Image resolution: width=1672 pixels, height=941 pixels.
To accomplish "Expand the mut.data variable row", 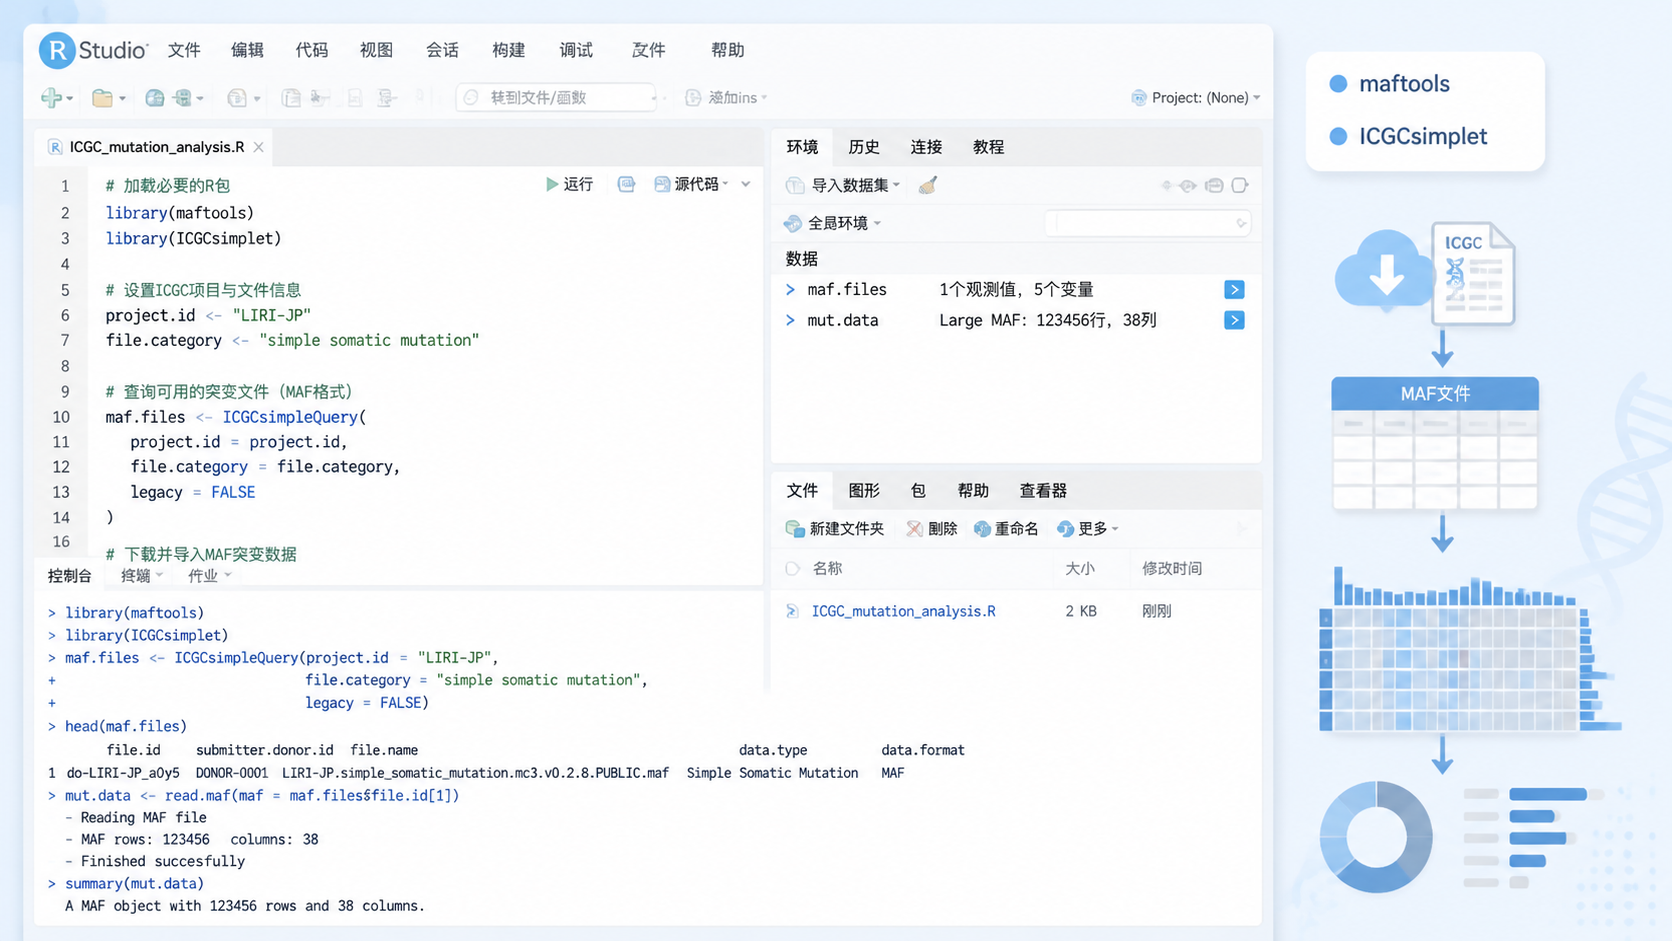I will tap(790, 320).
